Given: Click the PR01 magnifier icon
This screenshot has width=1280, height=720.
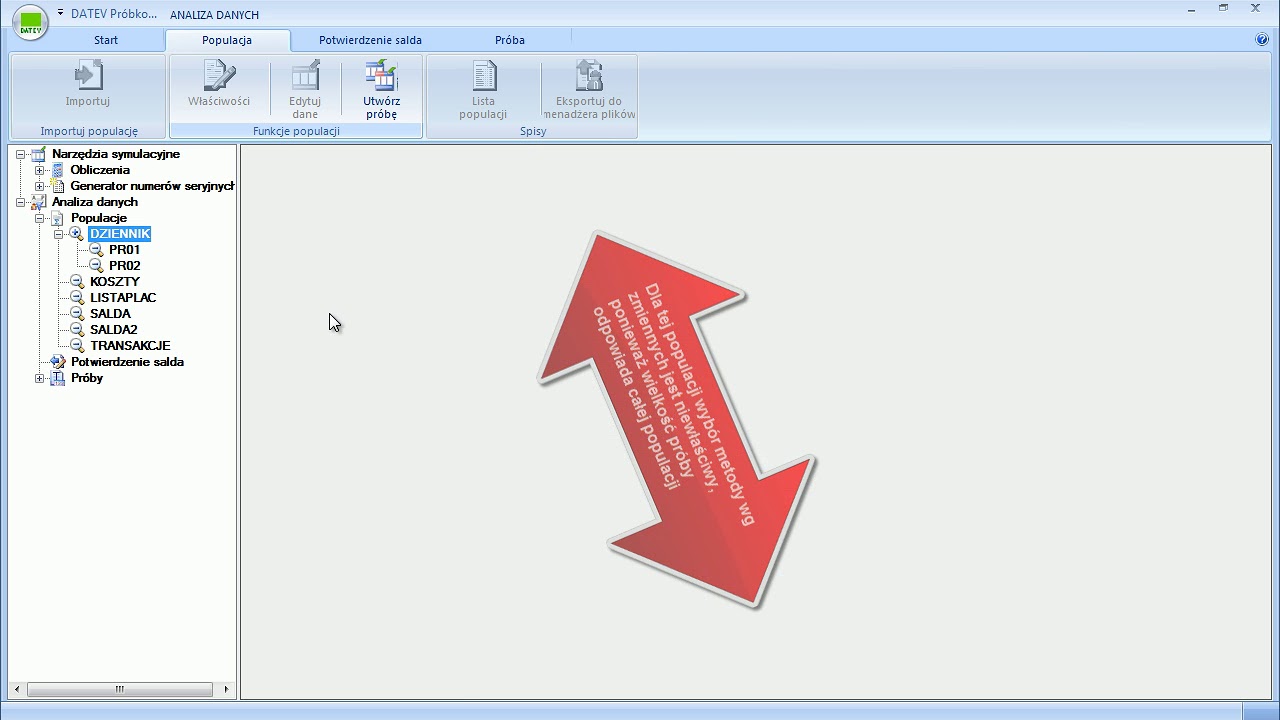Looking at the screenshot, I should (96, 250).
